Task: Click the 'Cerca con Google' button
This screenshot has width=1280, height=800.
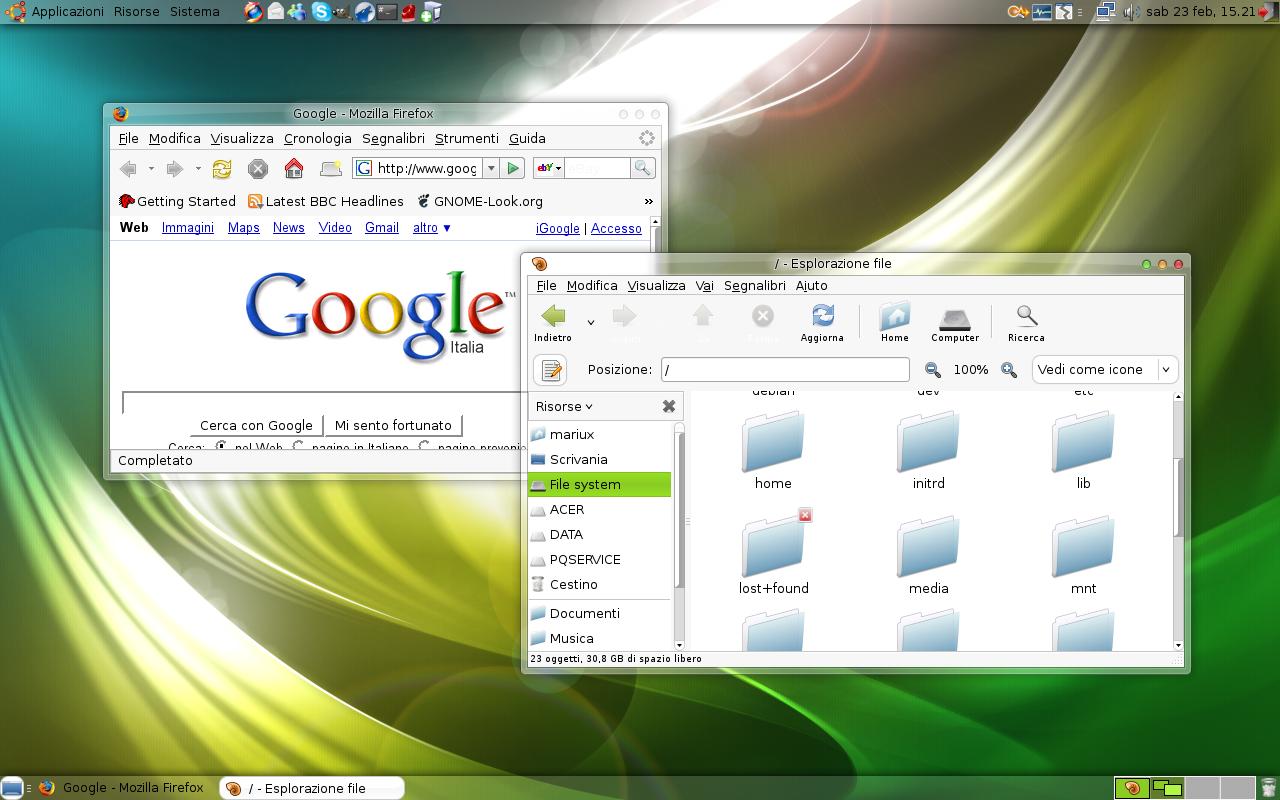Action: coord(256,425)
